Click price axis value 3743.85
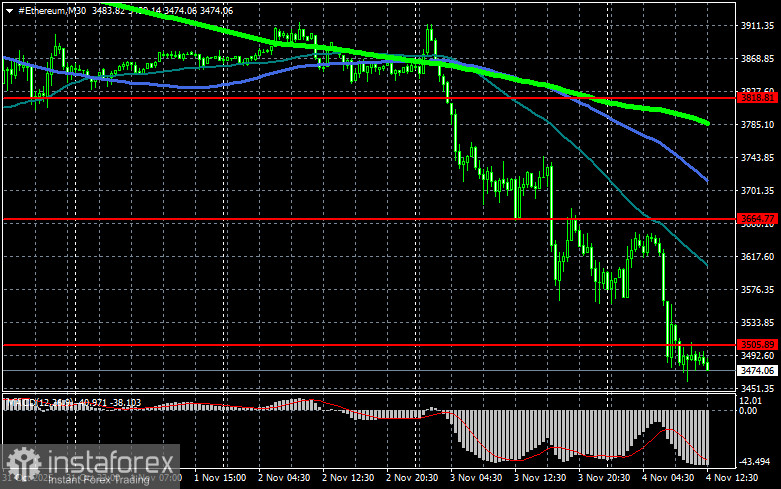The width and height of the screenshot is (781, 489). pos(758,157)
